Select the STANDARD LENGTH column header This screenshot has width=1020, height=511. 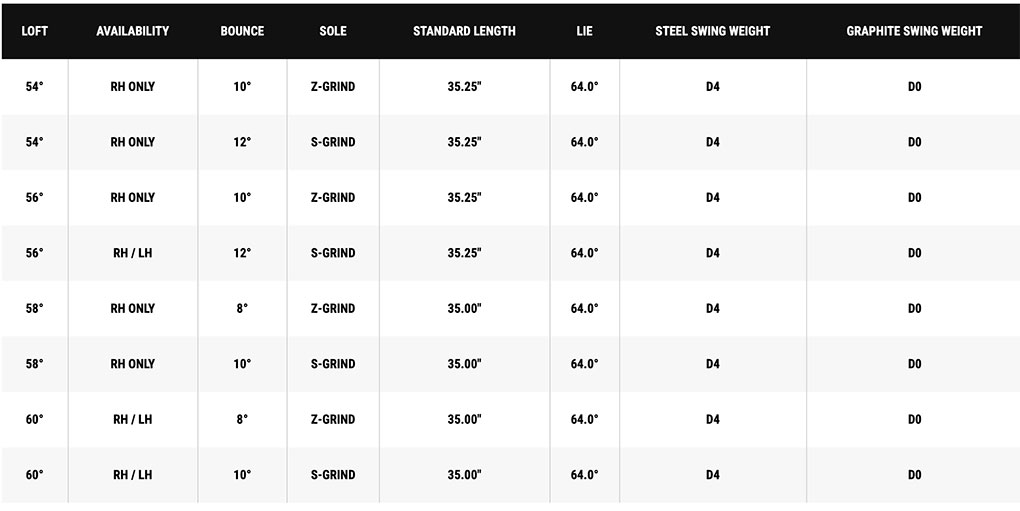[x=464, y=31]
